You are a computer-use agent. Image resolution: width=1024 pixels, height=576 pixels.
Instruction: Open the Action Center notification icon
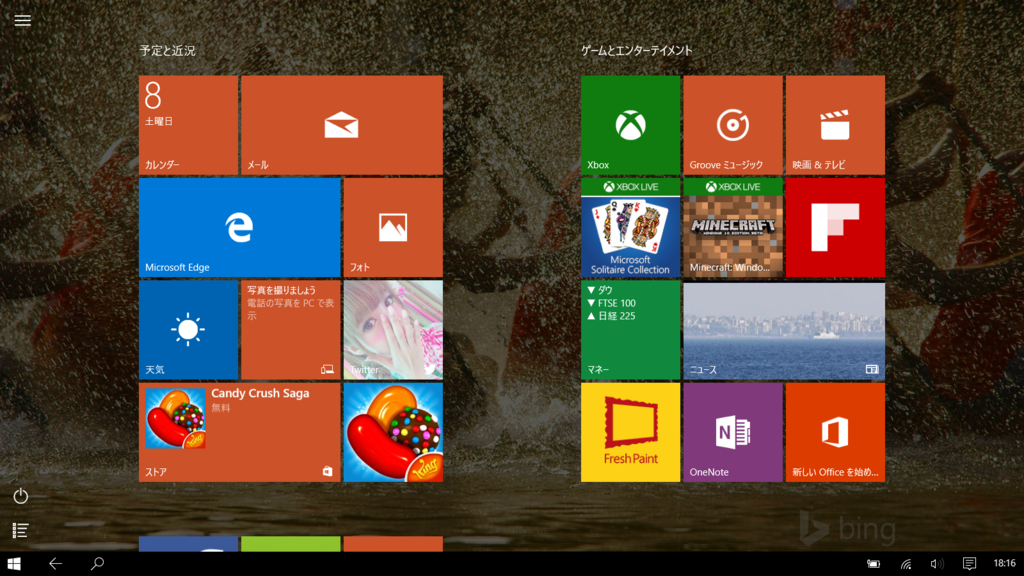point(969,563)
